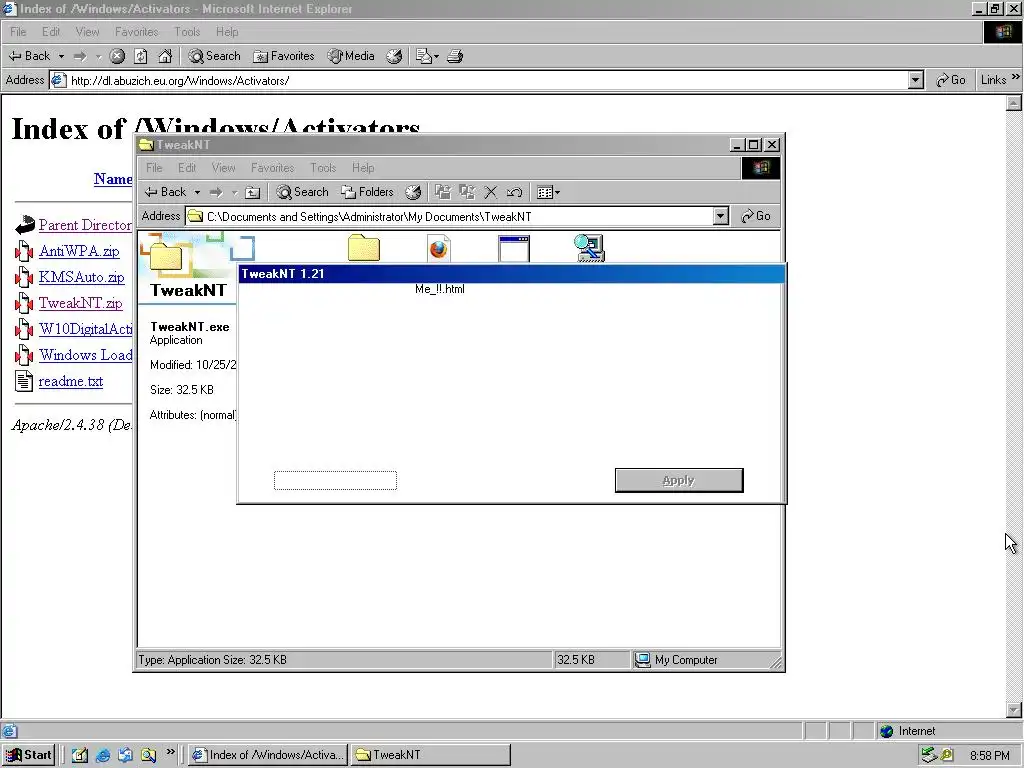Open readme.txt link

click(71, 381)
